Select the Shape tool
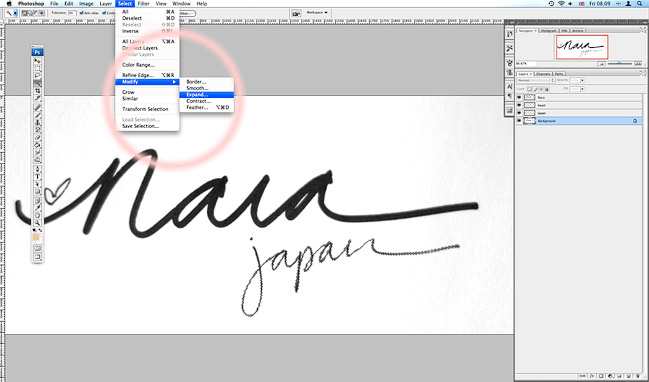 point(37,192)
